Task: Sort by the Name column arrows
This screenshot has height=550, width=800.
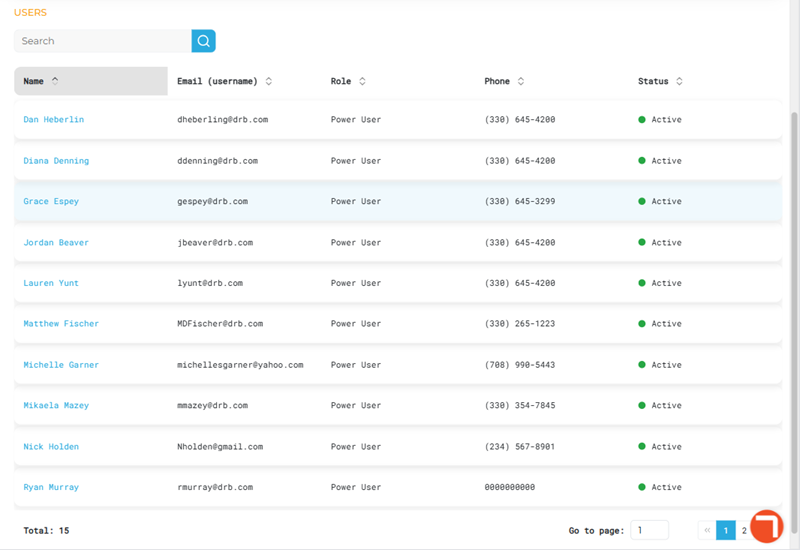Action: coord(55,81)
